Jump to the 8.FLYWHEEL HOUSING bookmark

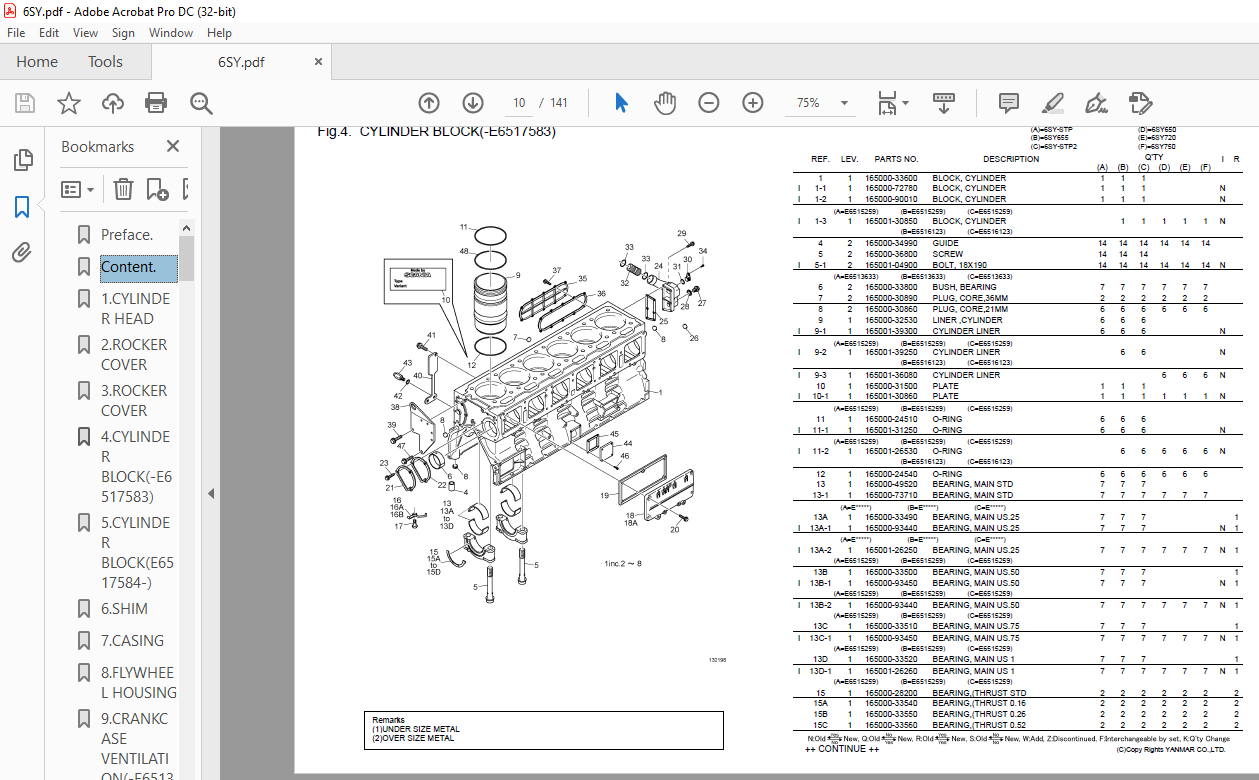point(138,683)
